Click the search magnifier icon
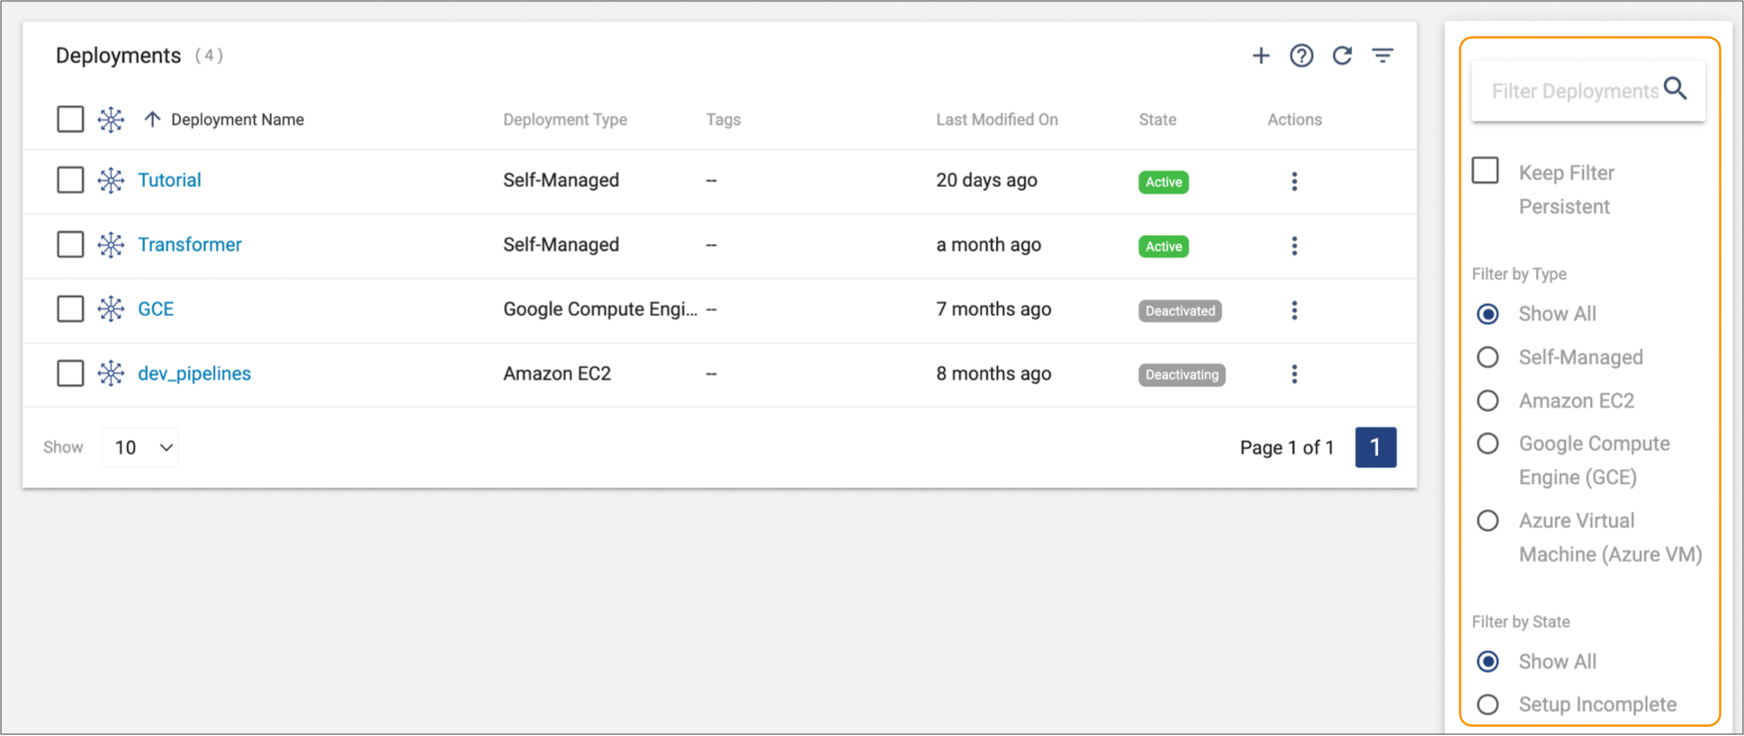This screenshot has width=1744, height=736. pos(1676,89)
